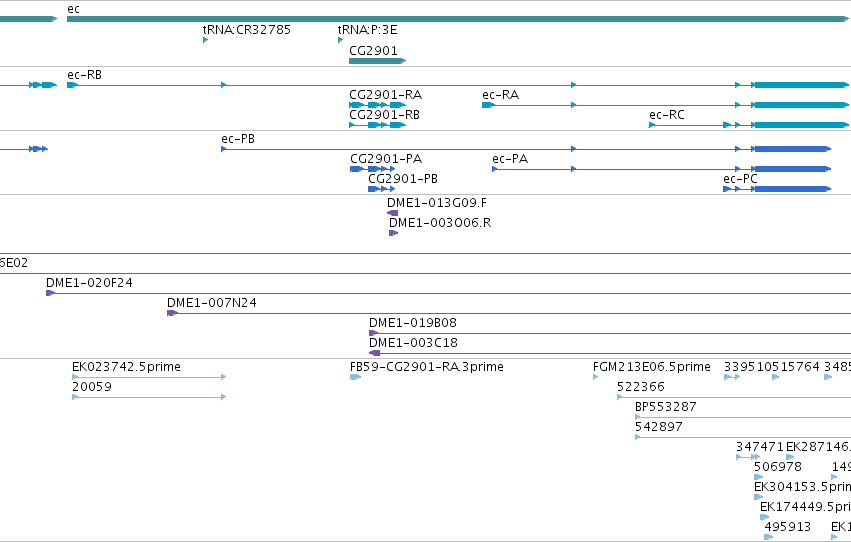Click the 347471 EST glyph
Screen dimensions: 851x542
(x=748, y=457)
